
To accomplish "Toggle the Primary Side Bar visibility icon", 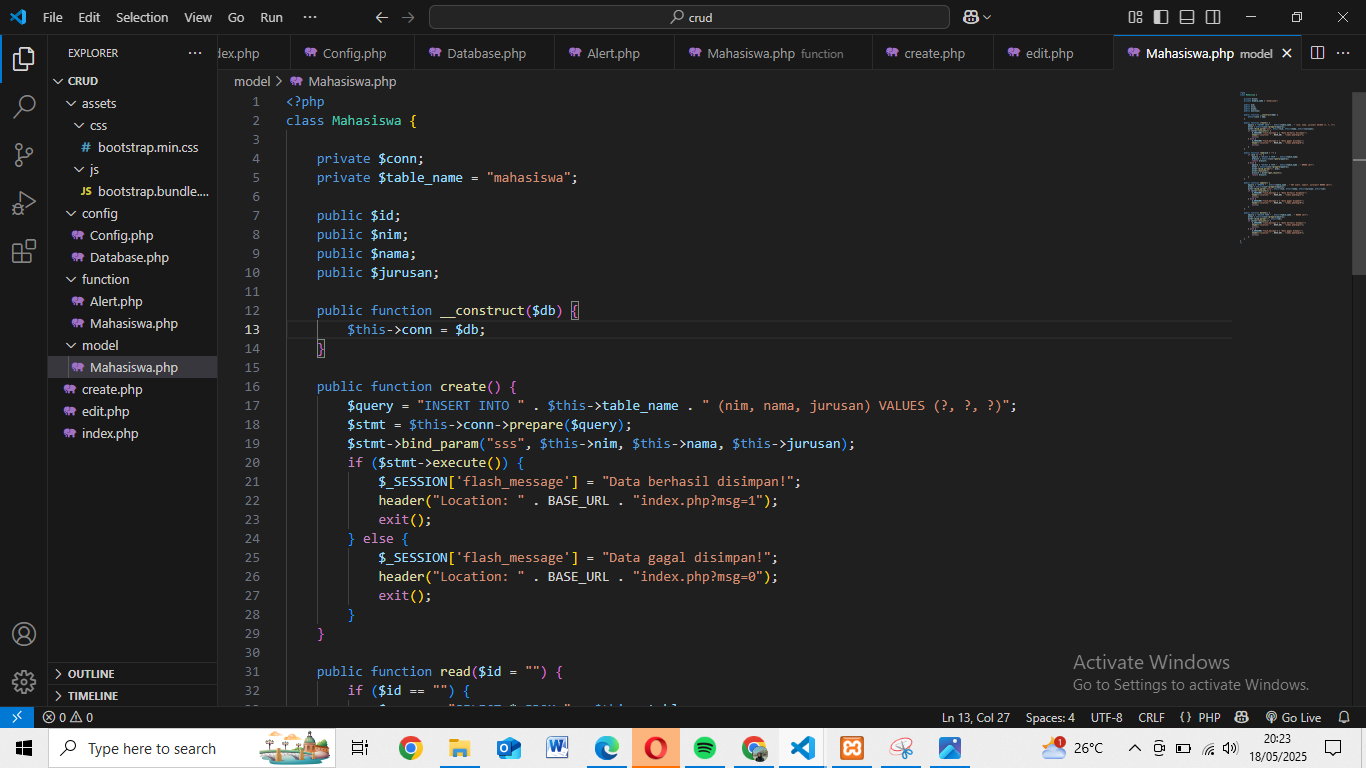I will click(1159, 17).
